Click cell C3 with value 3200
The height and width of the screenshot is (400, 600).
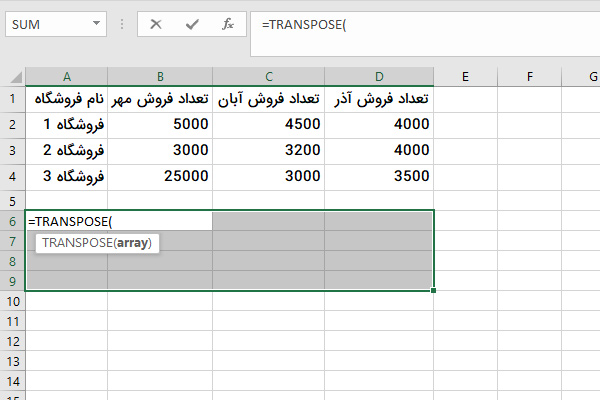[x=269, y=152]
